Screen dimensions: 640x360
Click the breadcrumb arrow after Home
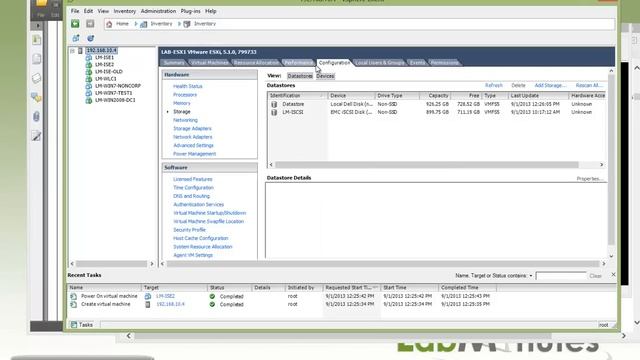(136, 24)
